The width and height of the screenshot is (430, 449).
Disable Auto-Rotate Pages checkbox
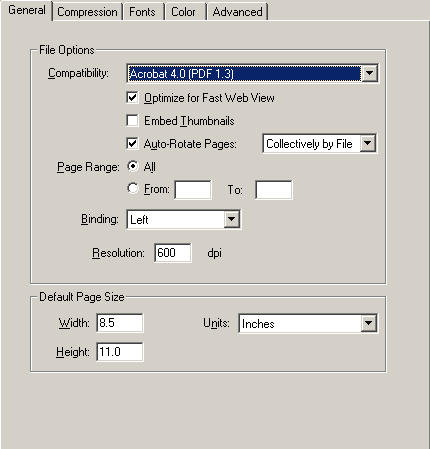(x=132, y=144)
